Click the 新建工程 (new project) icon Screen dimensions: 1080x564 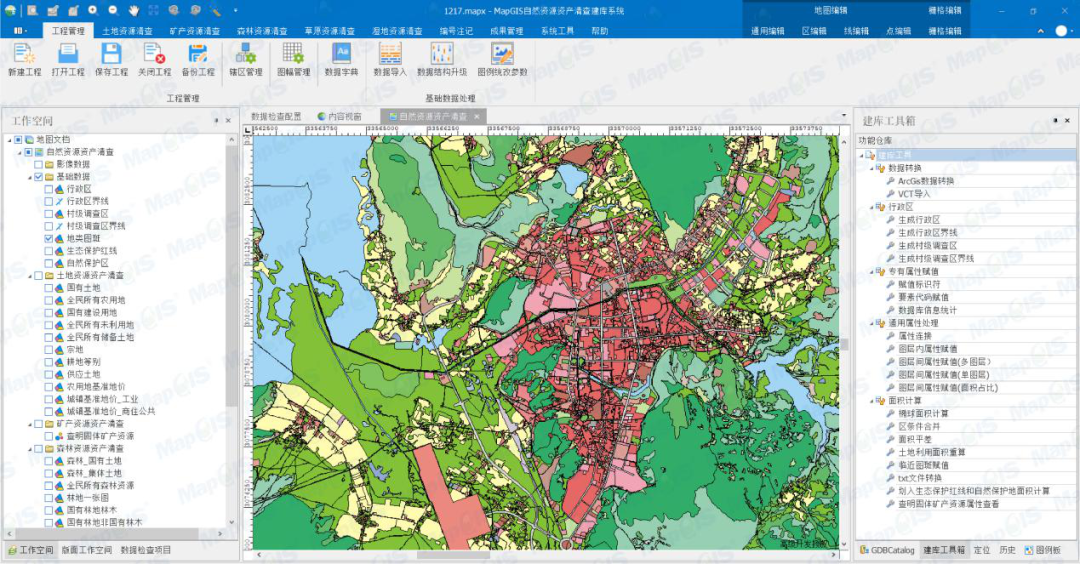[24, 54]
